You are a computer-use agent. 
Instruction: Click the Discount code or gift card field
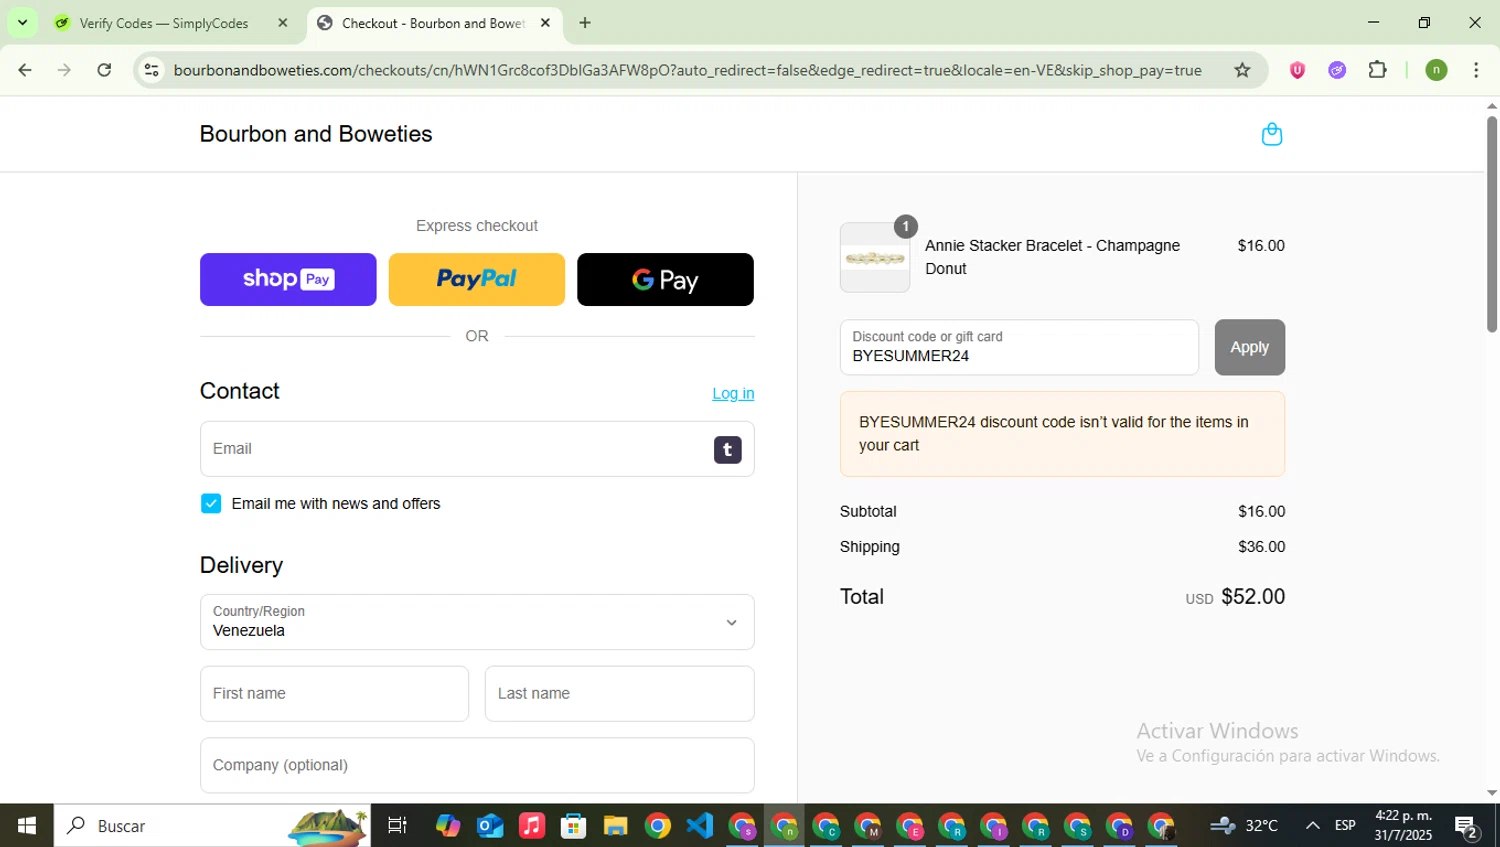pyautogui.click(x=1019, y=347)
